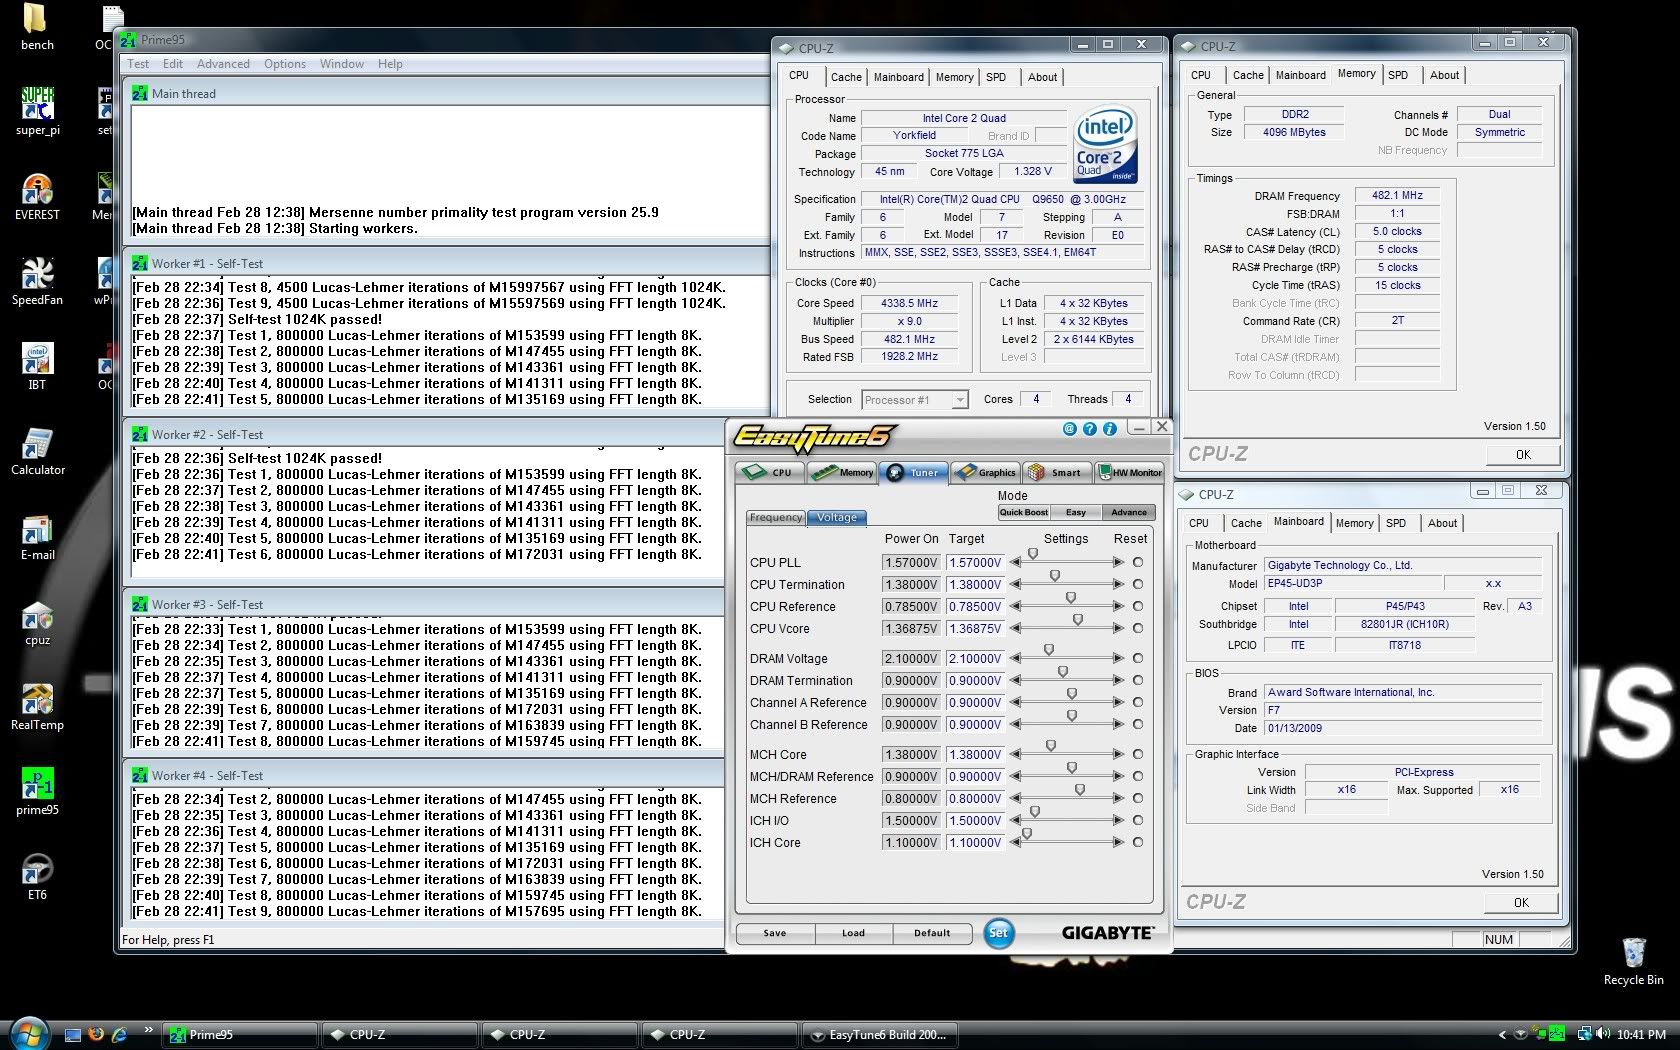Launch Internet Explorer from quick launch
The image size is (1680, 1050).
click(119, 1034)
